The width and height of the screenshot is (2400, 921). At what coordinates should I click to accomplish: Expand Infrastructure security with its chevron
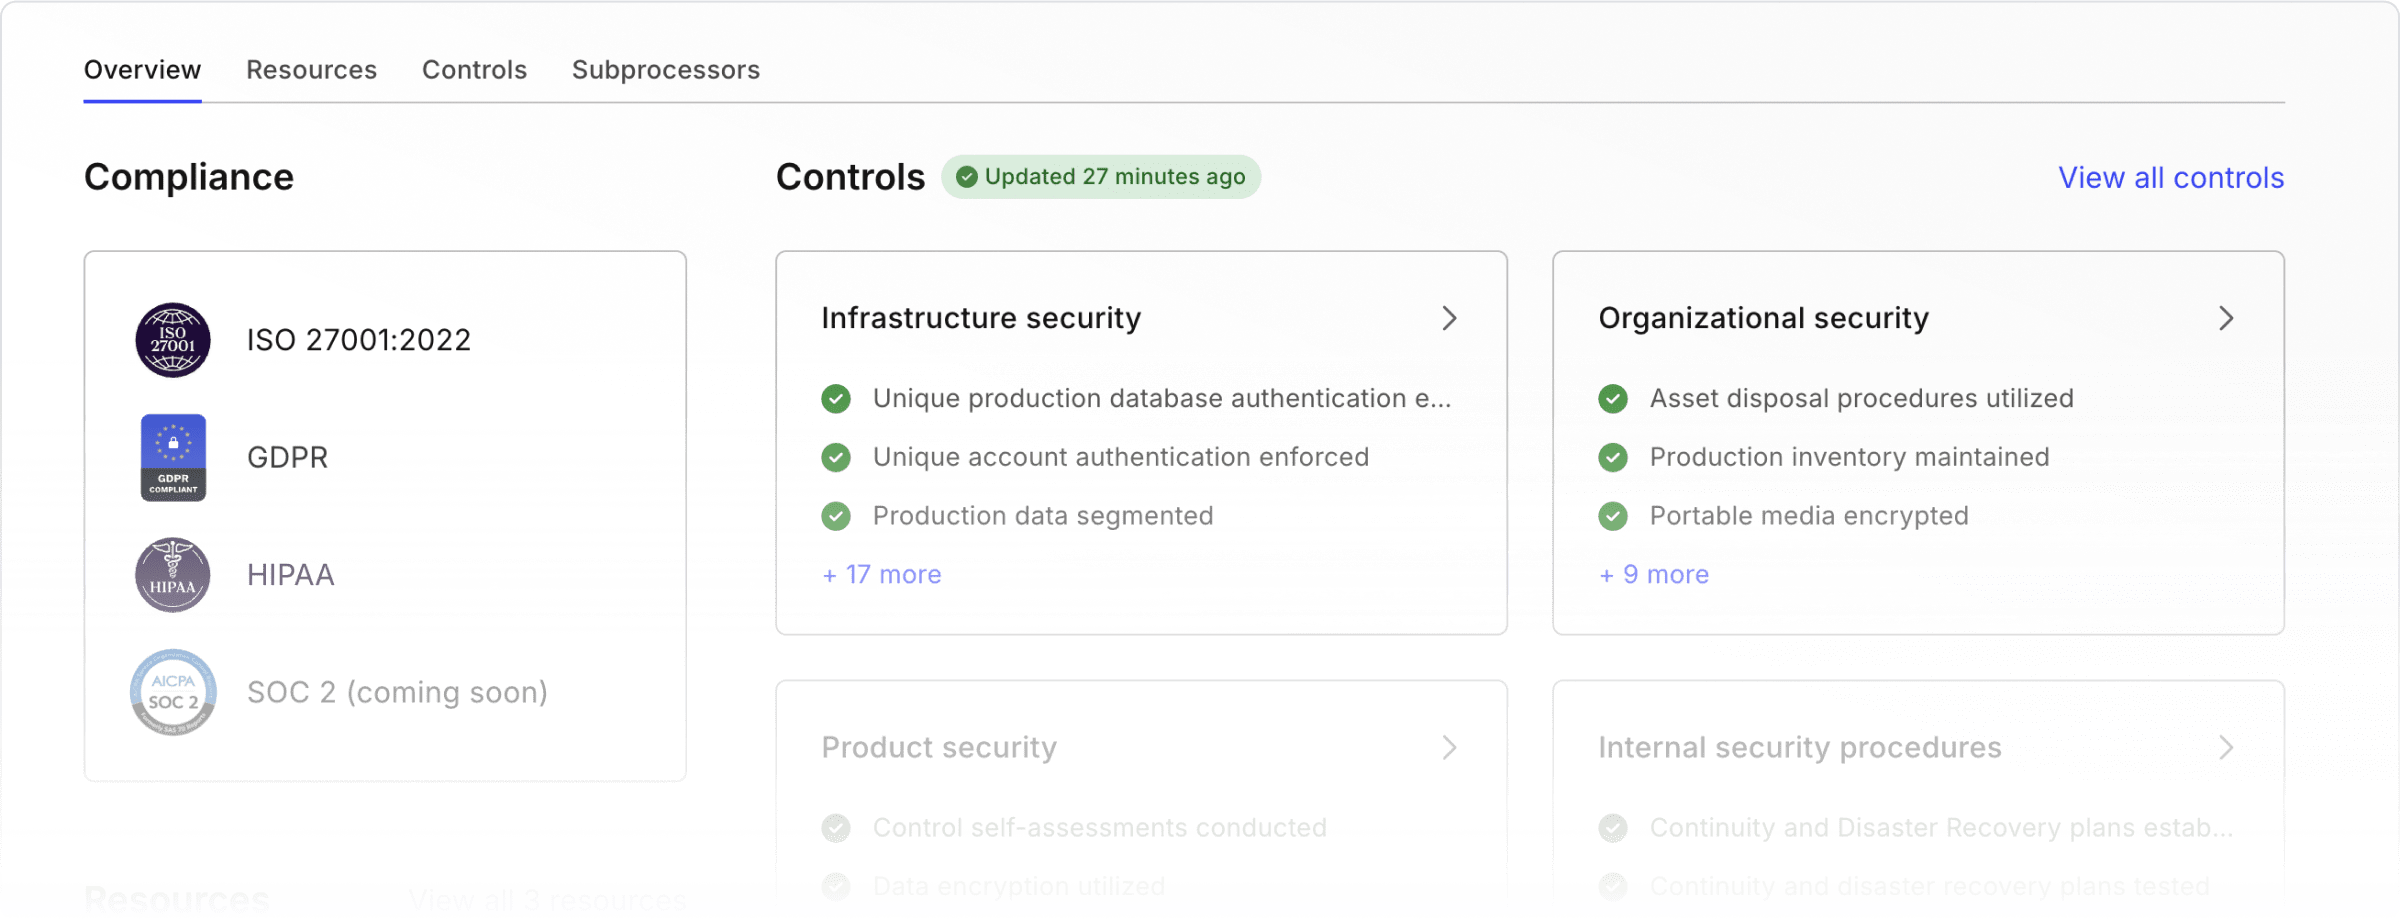point(1449,318)
